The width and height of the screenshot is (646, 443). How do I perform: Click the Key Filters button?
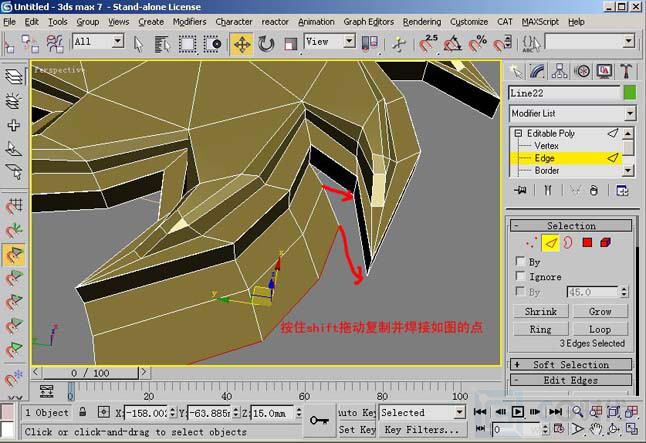(x=422, y=429)
